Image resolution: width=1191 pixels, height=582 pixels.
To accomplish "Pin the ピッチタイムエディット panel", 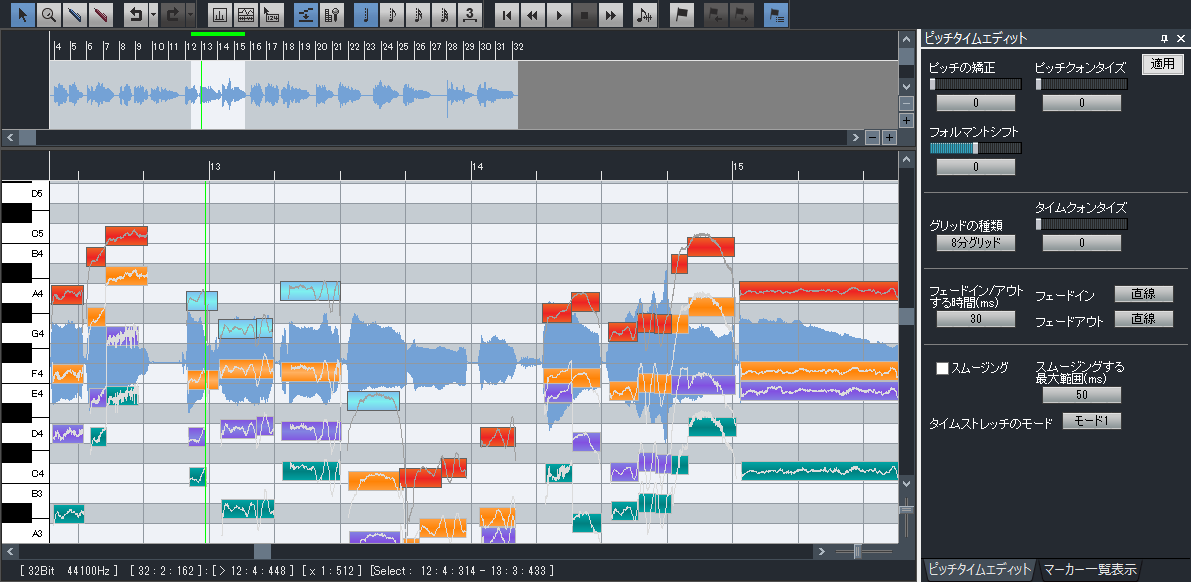I will click(x=1164, y=38).
